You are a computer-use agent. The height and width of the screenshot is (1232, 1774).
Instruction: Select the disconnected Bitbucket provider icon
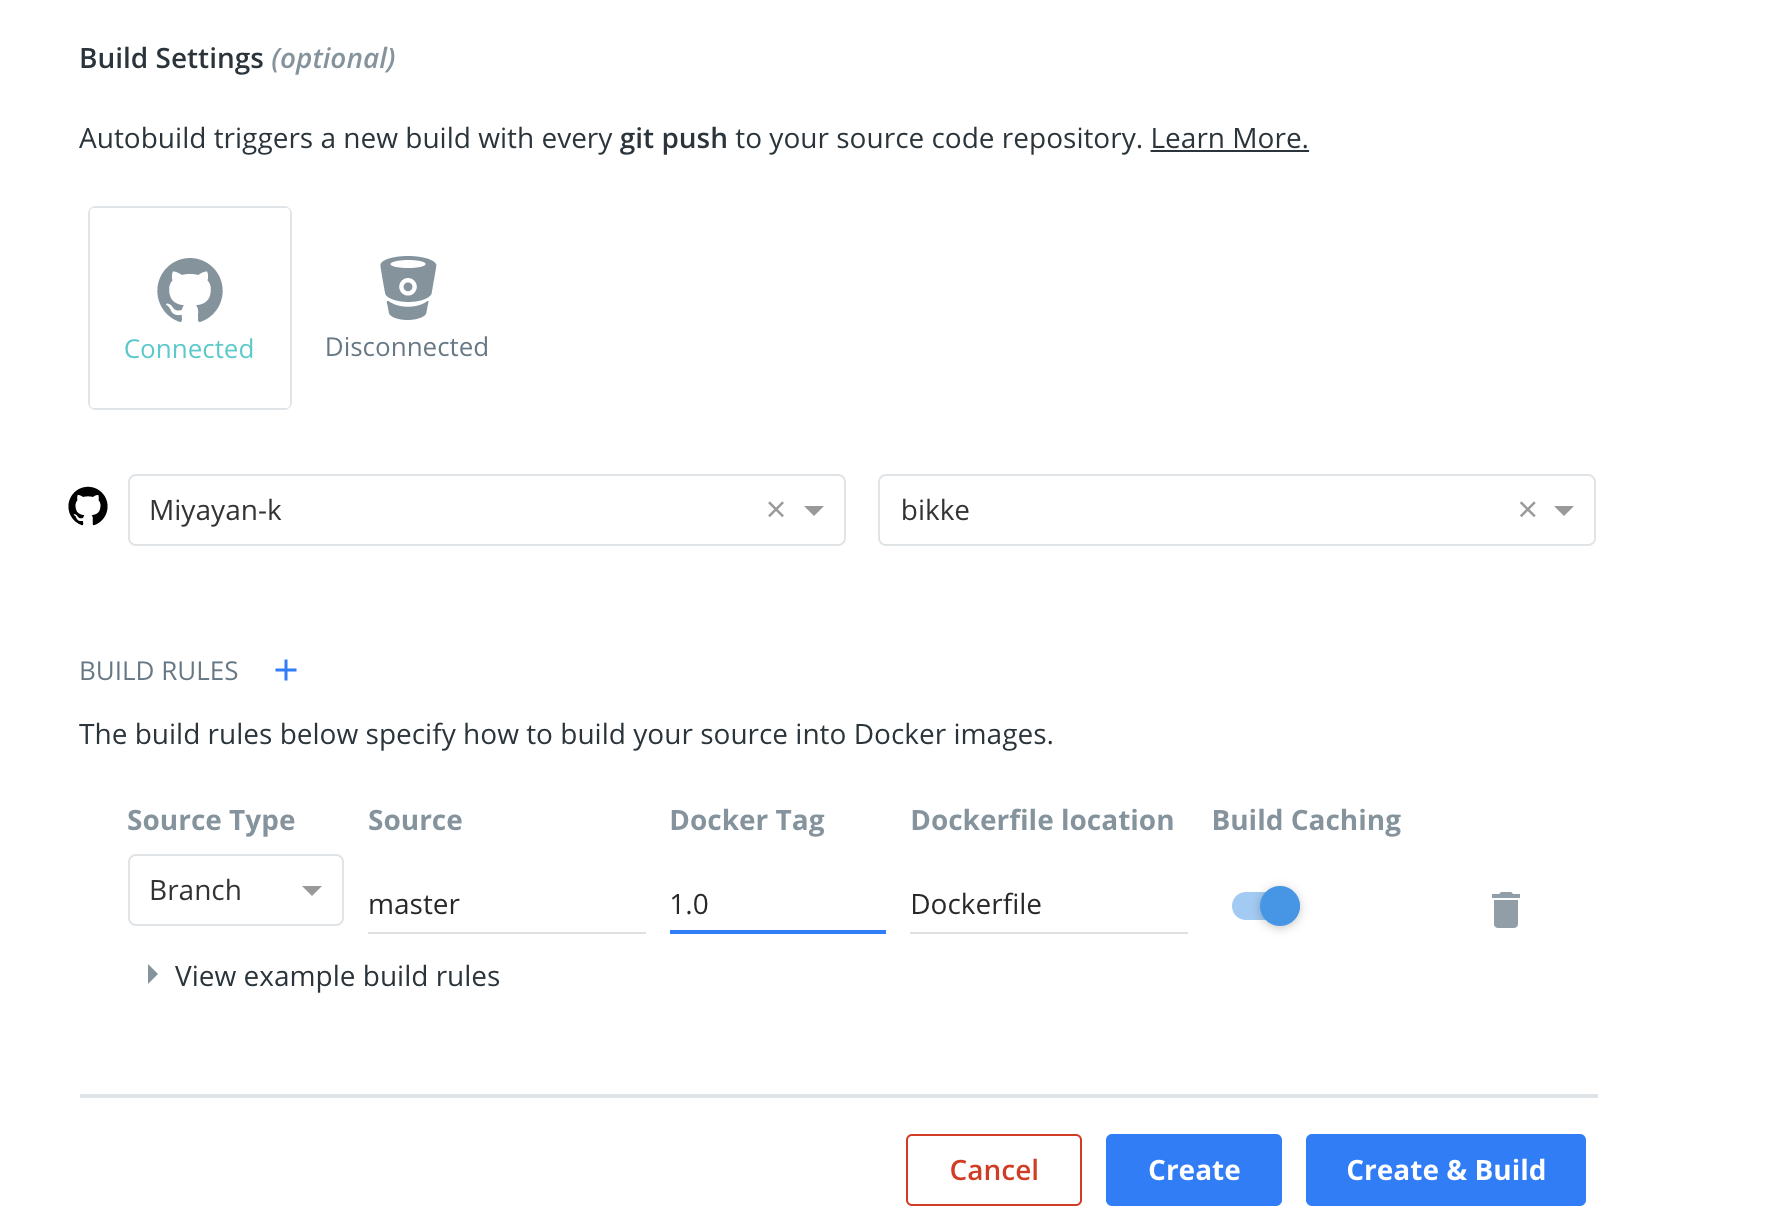pyautogui.click(x=407, y=288)
